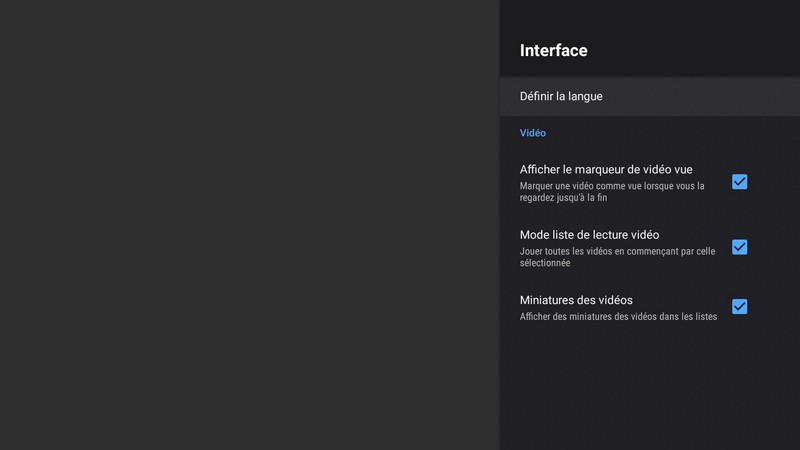Dismiss the panel by clicking the dimmed left area
This screenshot has width=800, height=450.
[x=250, y=225]
